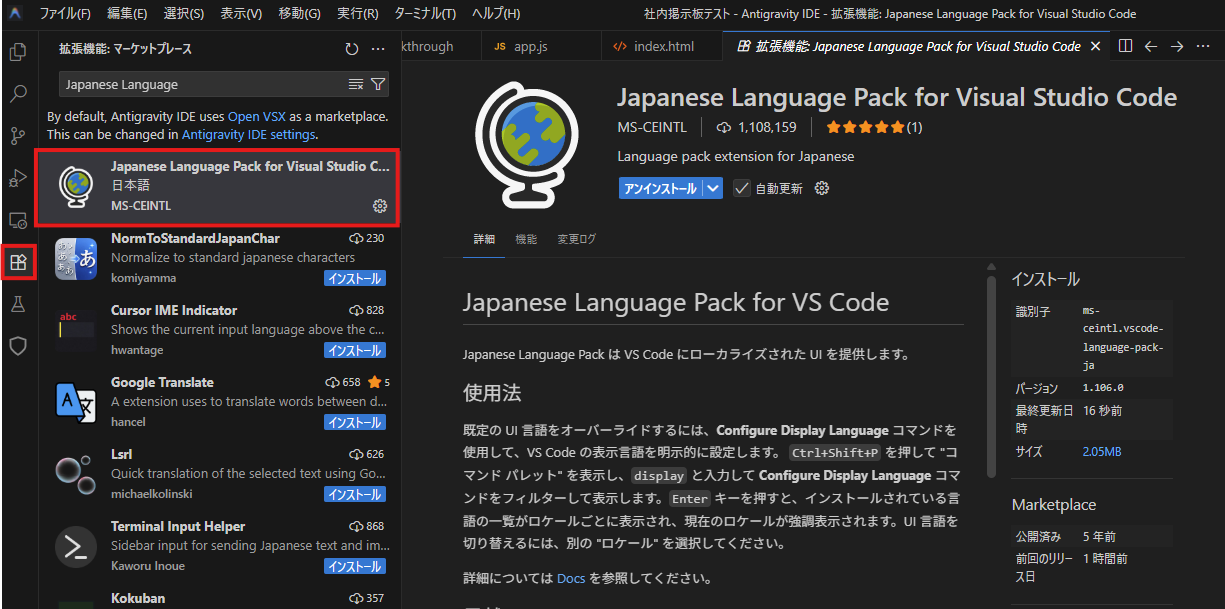Select the 変更ログ changelog tab

[x=577, y=239]
